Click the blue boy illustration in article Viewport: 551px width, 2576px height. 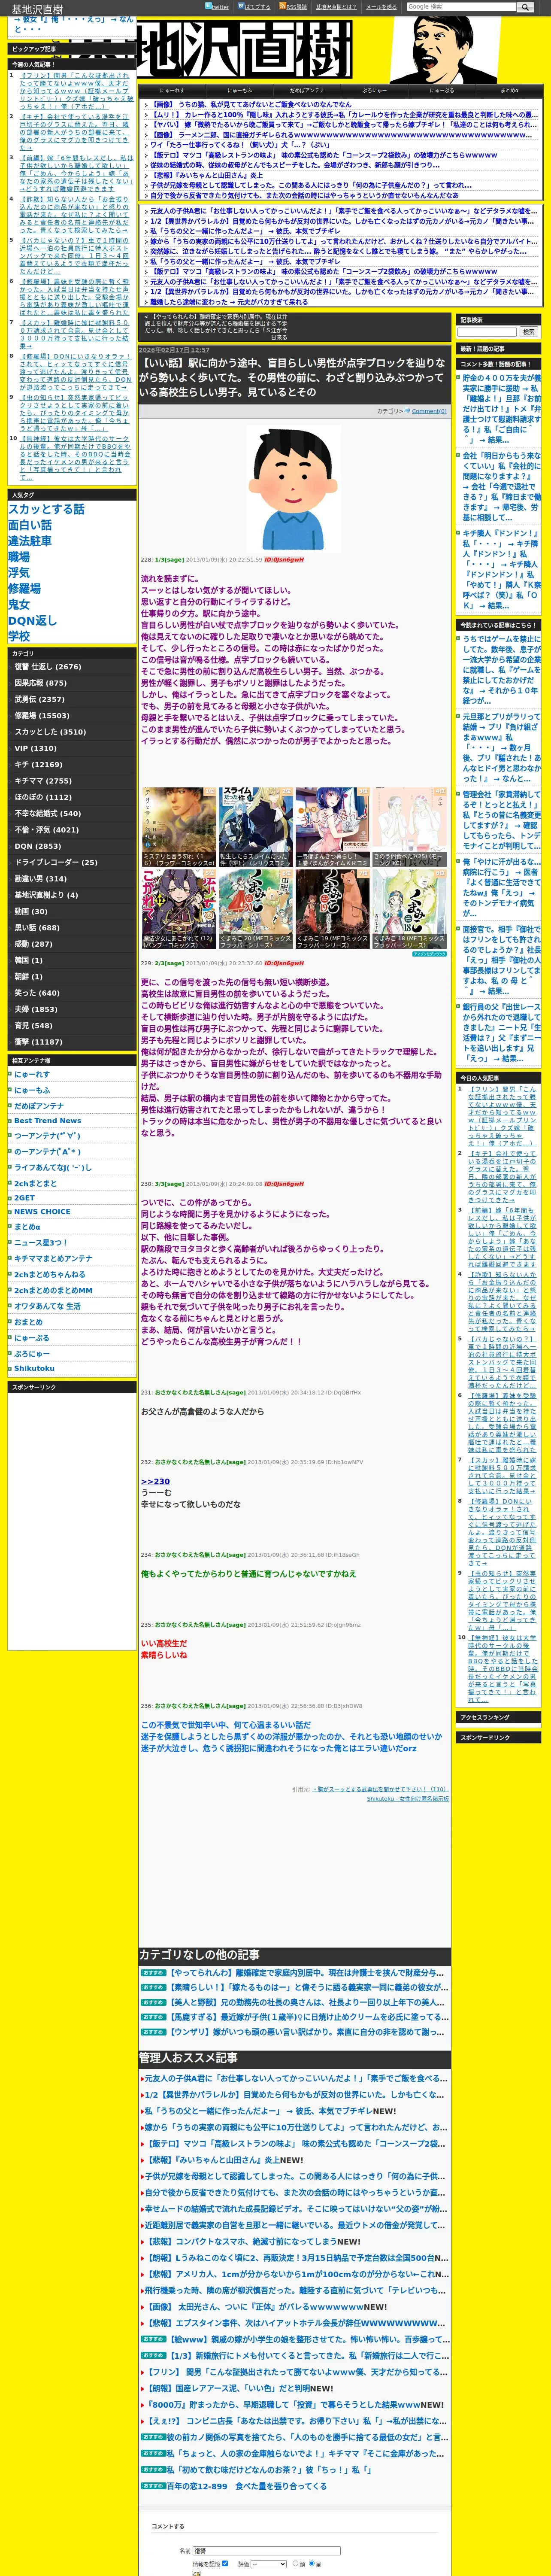(x=294, y=488)
